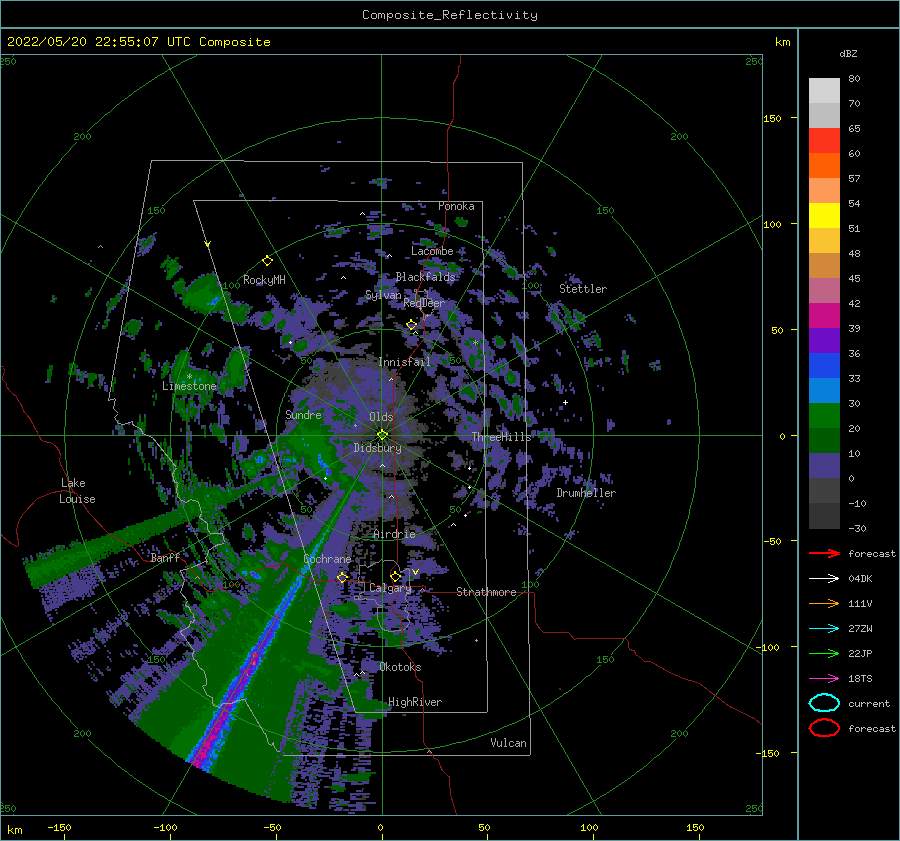The image size is (900, 841).
Task: Click the yellow 51 dBZ color swatch
Action: pyautogui.click(x=824, y=215)
